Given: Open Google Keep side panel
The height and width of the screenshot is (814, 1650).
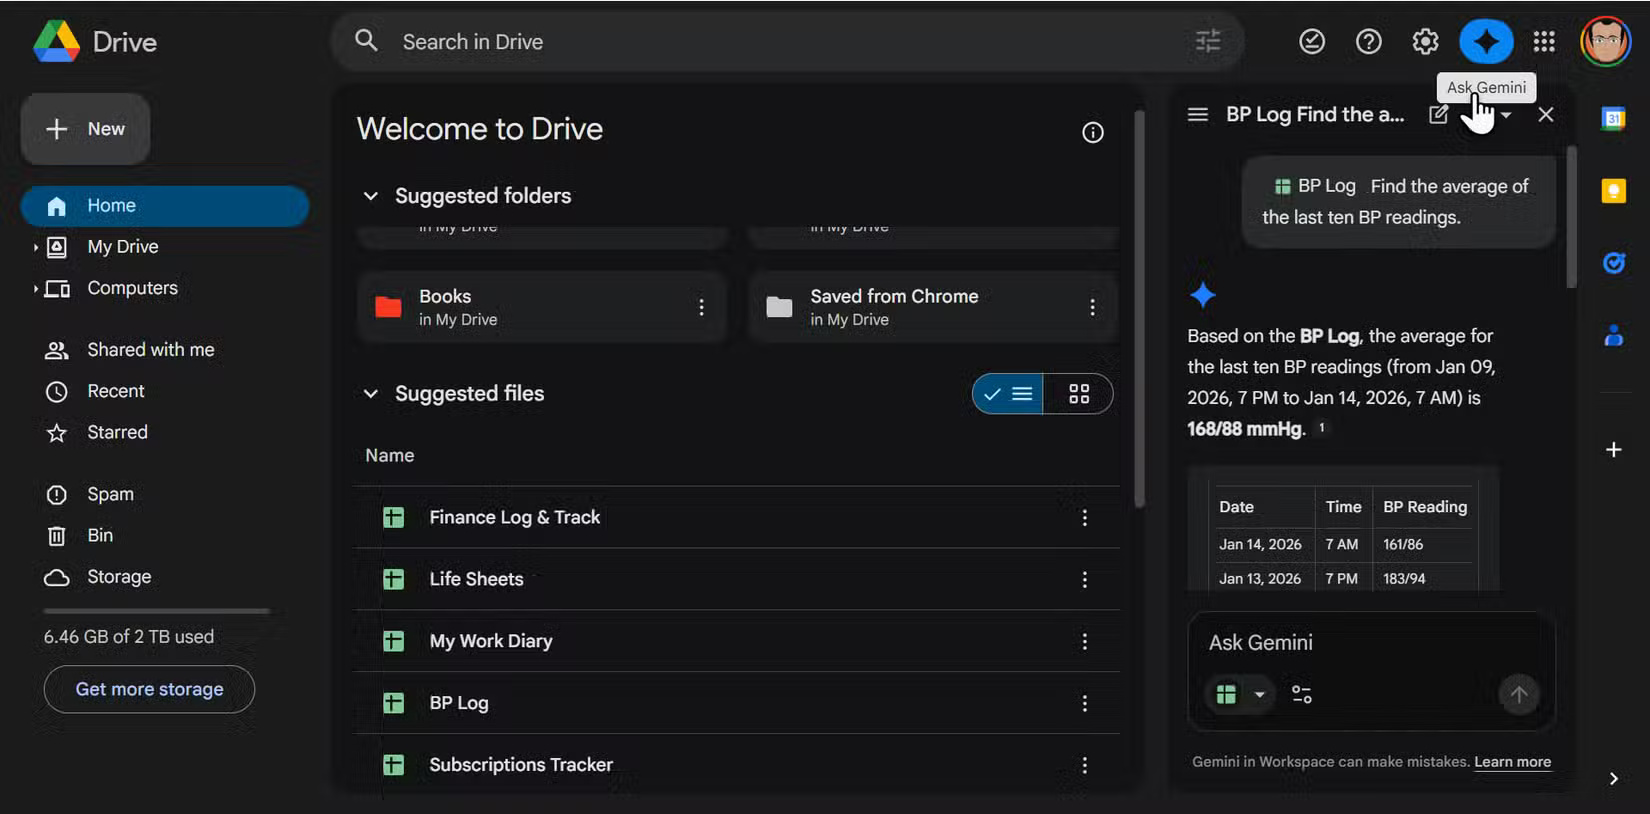Looking at the screenshot, I should pyautogui.click(x=1613, y=190).
